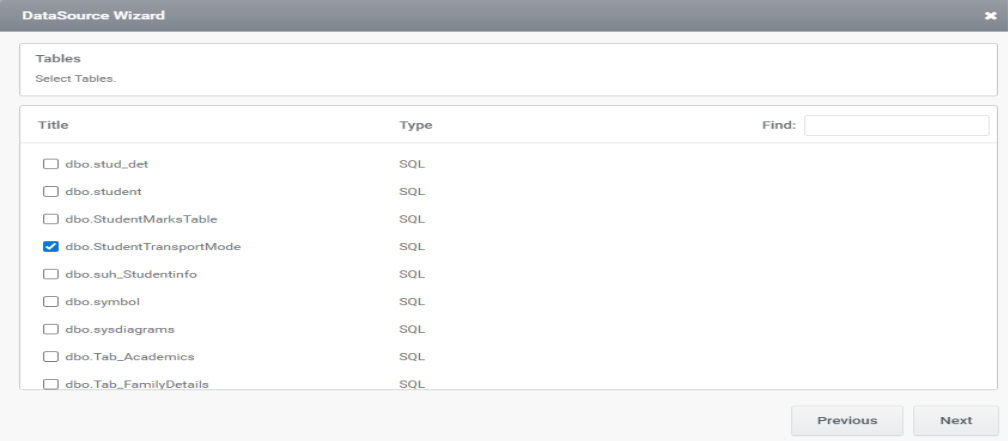Viewport: 1008px width, 441px height.
Task: Enable the dbo.student table checkbox
Action: click(x=50, y=191)
